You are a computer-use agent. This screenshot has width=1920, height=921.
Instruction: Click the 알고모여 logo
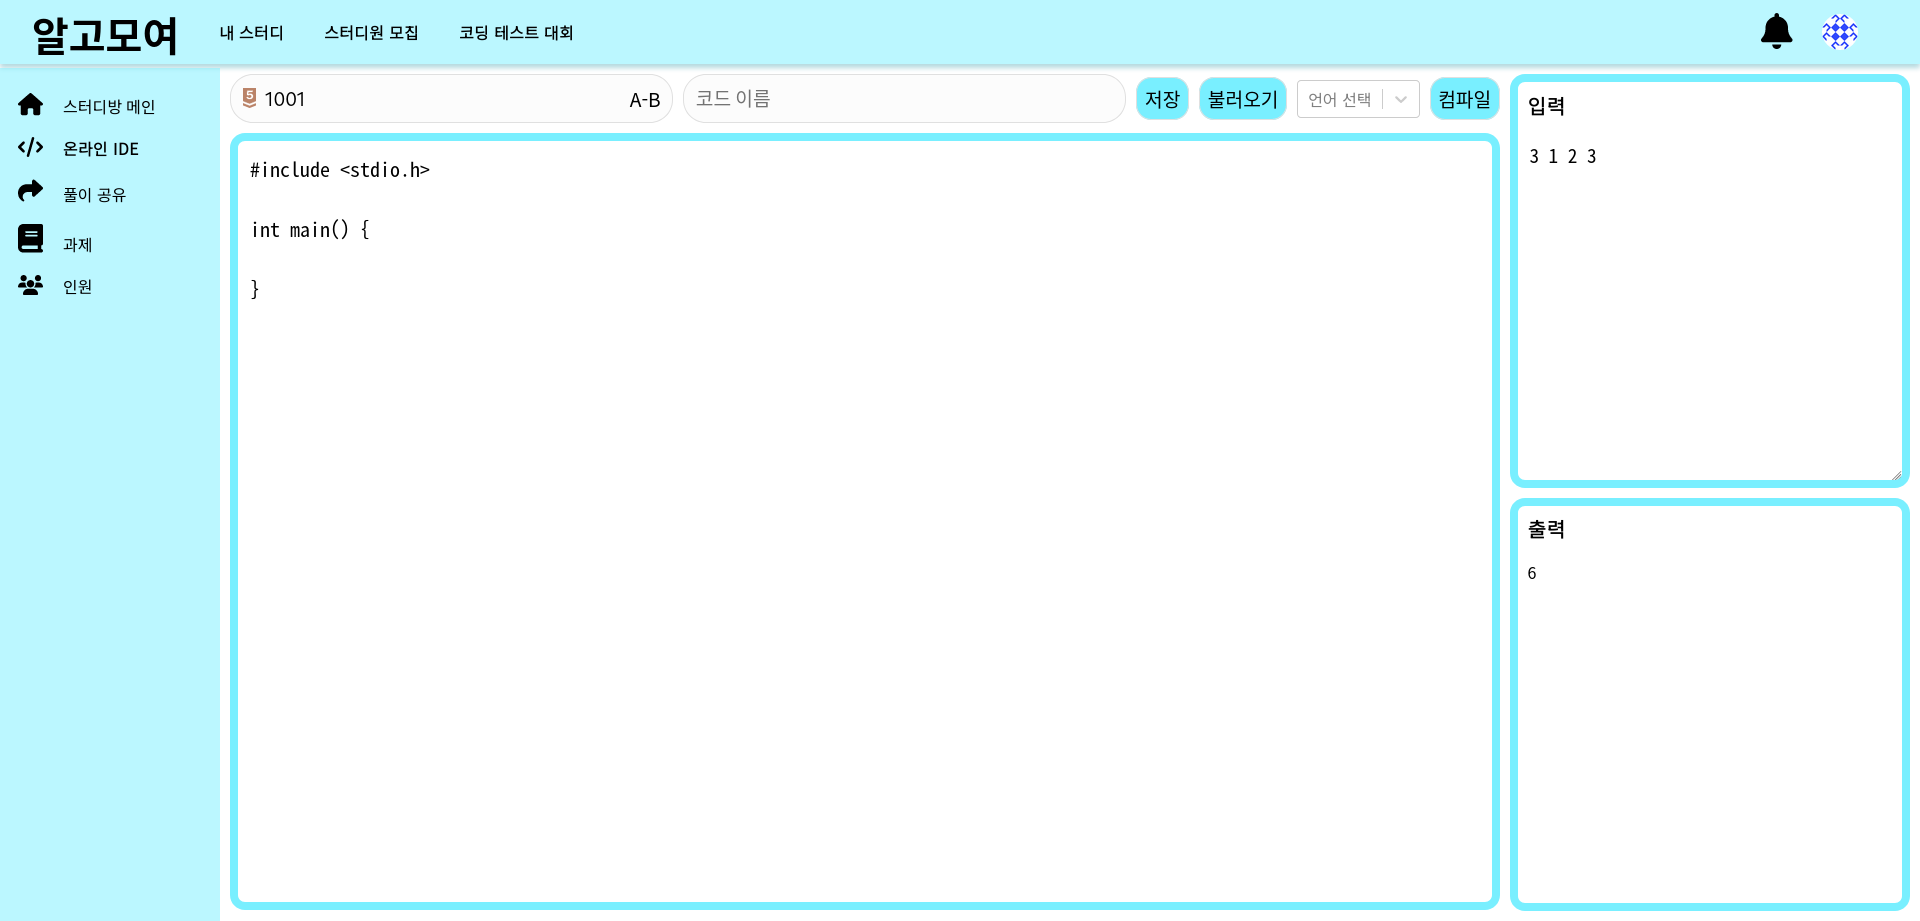[105, 35]
